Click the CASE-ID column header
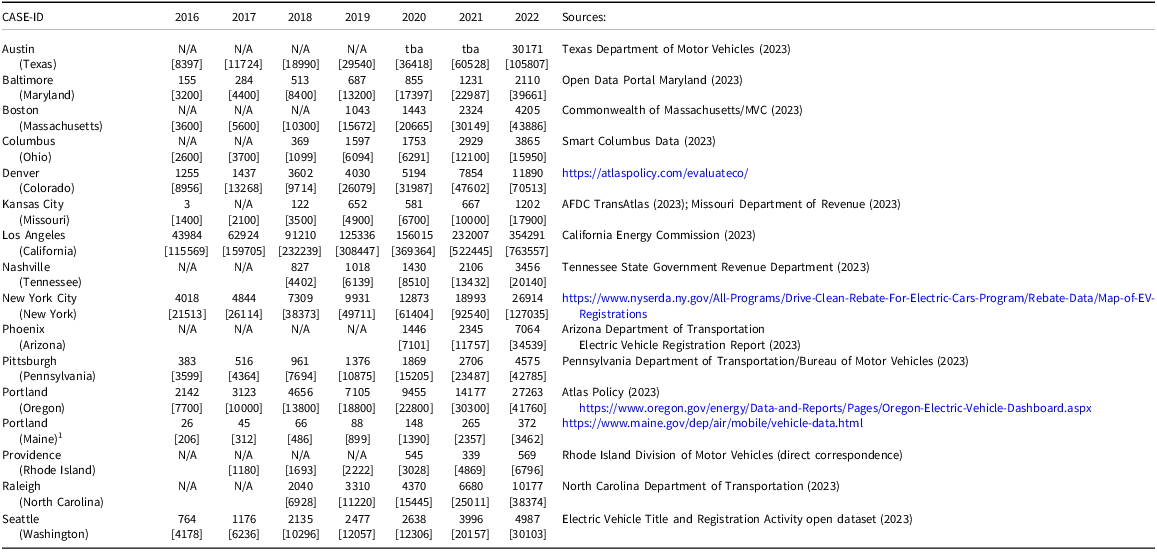The image size is (1157, 552). [24, 16]
